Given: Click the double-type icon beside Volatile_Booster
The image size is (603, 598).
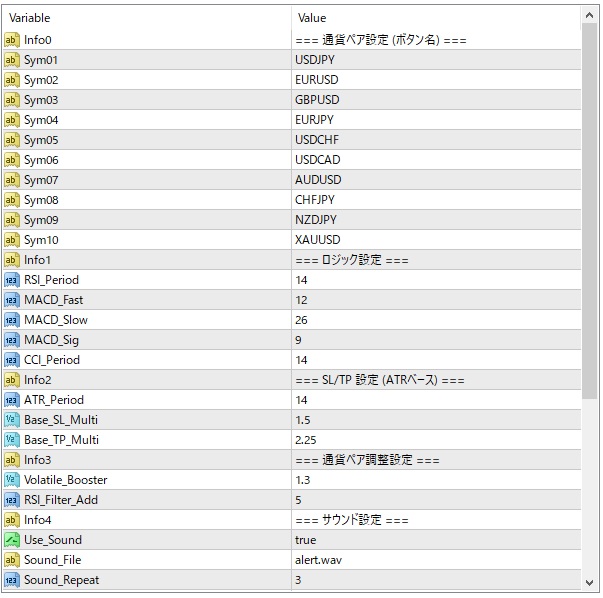Looking at the screenshot, I should [x=12, y=480].
